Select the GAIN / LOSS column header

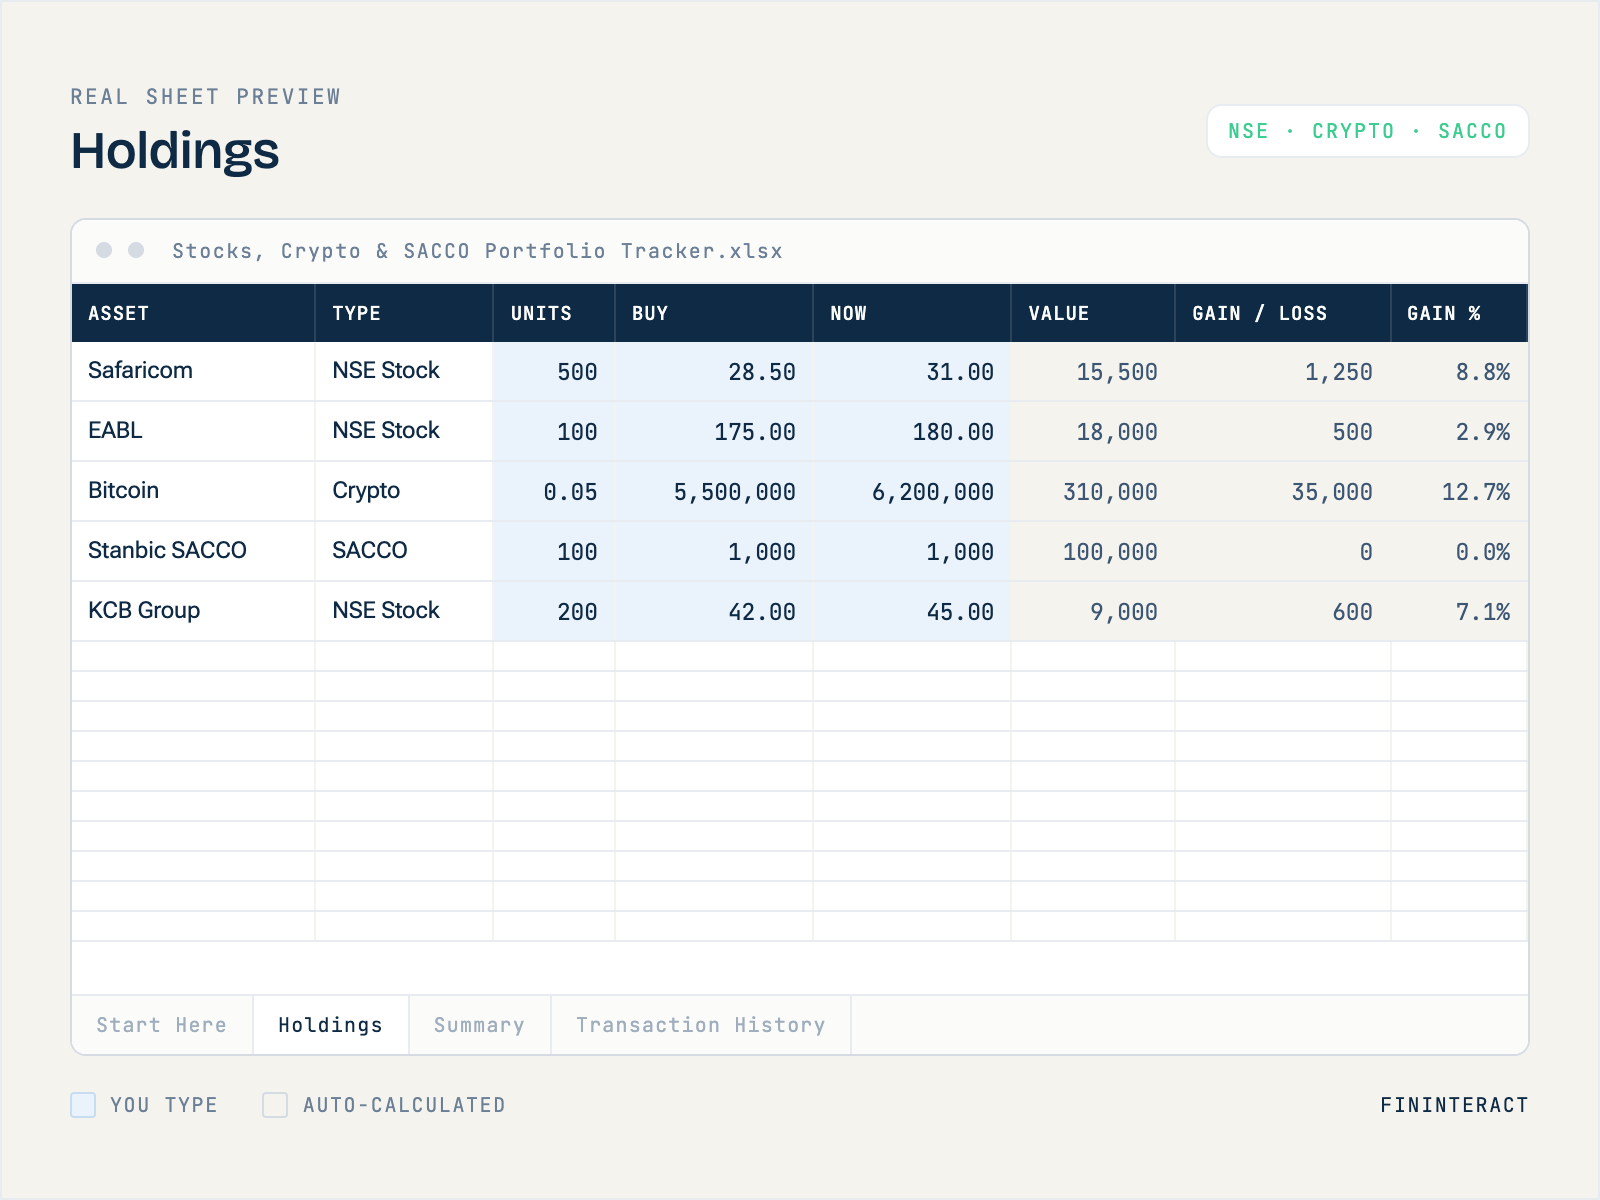click(x=1283, y=313)
